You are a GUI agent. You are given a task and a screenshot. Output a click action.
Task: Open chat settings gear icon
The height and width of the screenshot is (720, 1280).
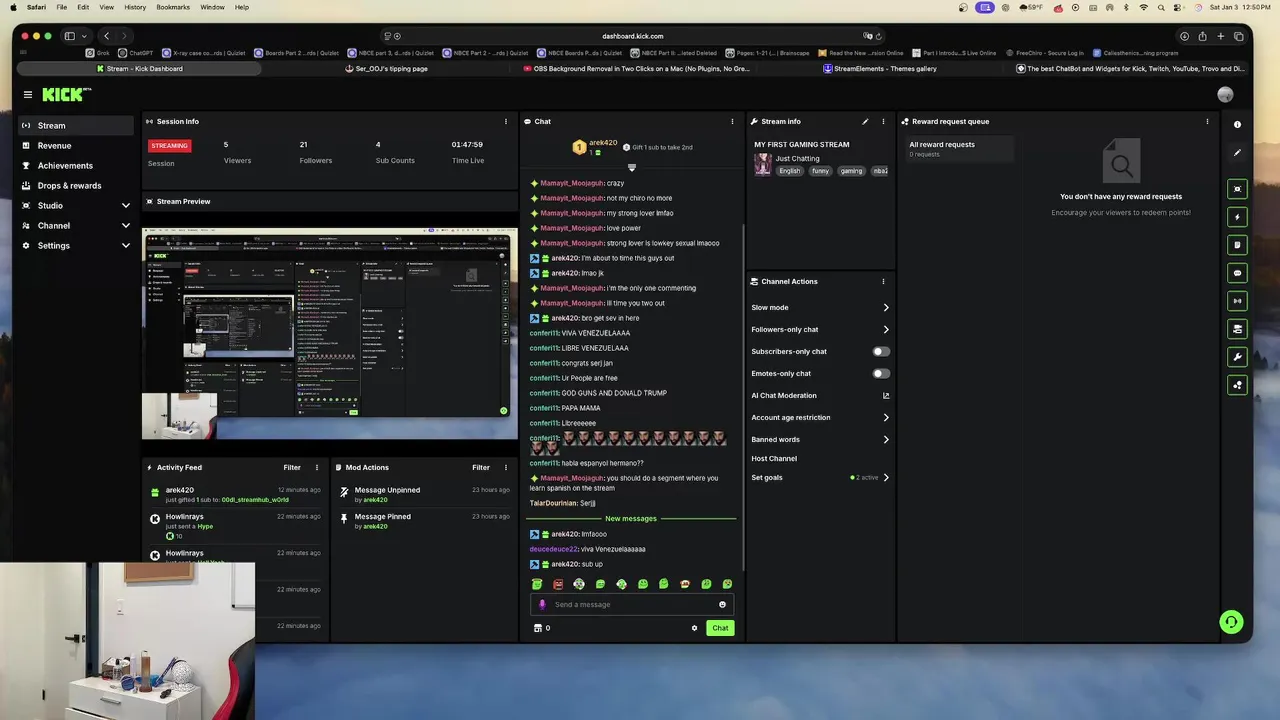point(694,628)
